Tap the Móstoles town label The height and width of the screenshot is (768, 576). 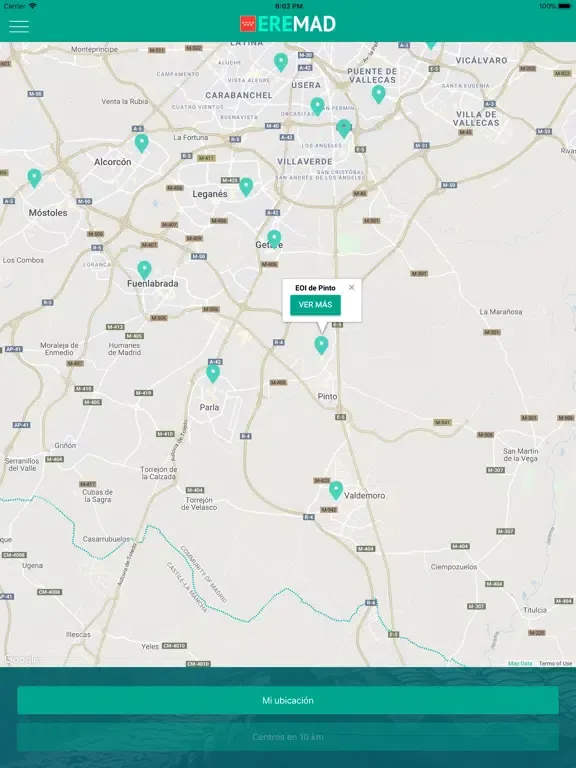click(x=48, y=213)
